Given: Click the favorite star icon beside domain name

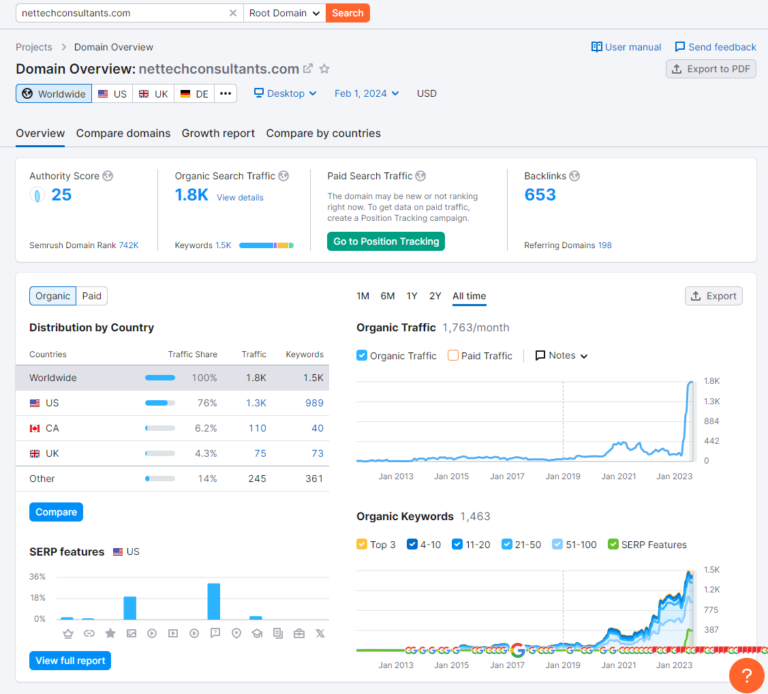Looking at the screenshot, I should pyautogui.click(x=324, y=69).
